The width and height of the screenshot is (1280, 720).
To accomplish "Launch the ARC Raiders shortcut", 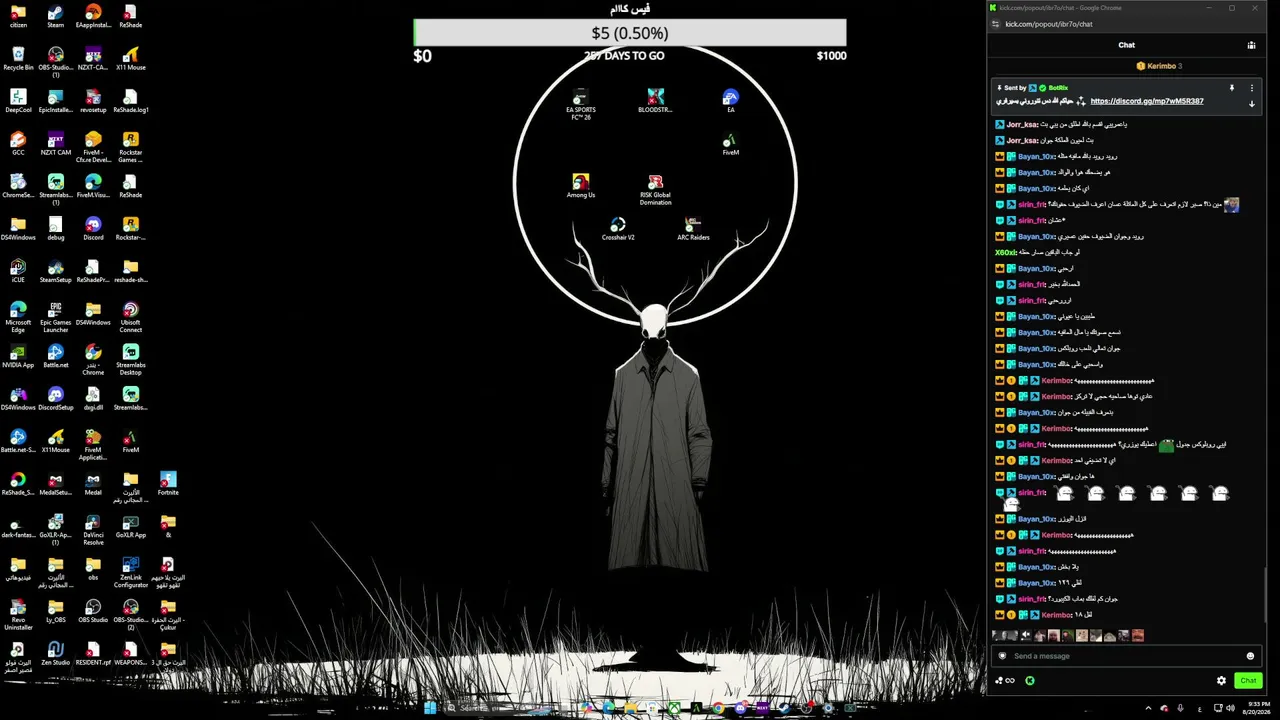I will (x=693, y=229).
